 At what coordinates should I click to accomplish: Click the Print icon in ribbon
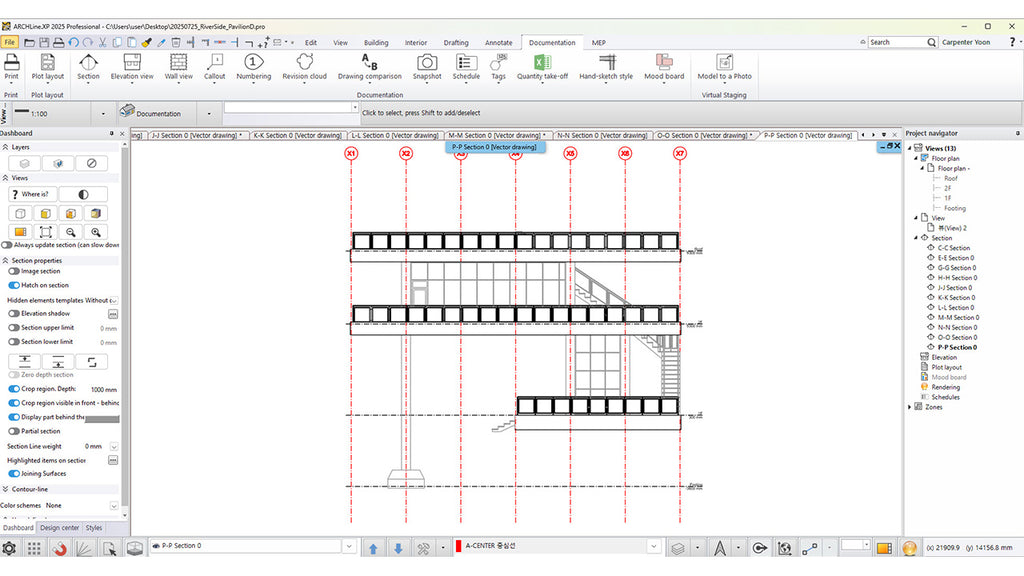12,63
